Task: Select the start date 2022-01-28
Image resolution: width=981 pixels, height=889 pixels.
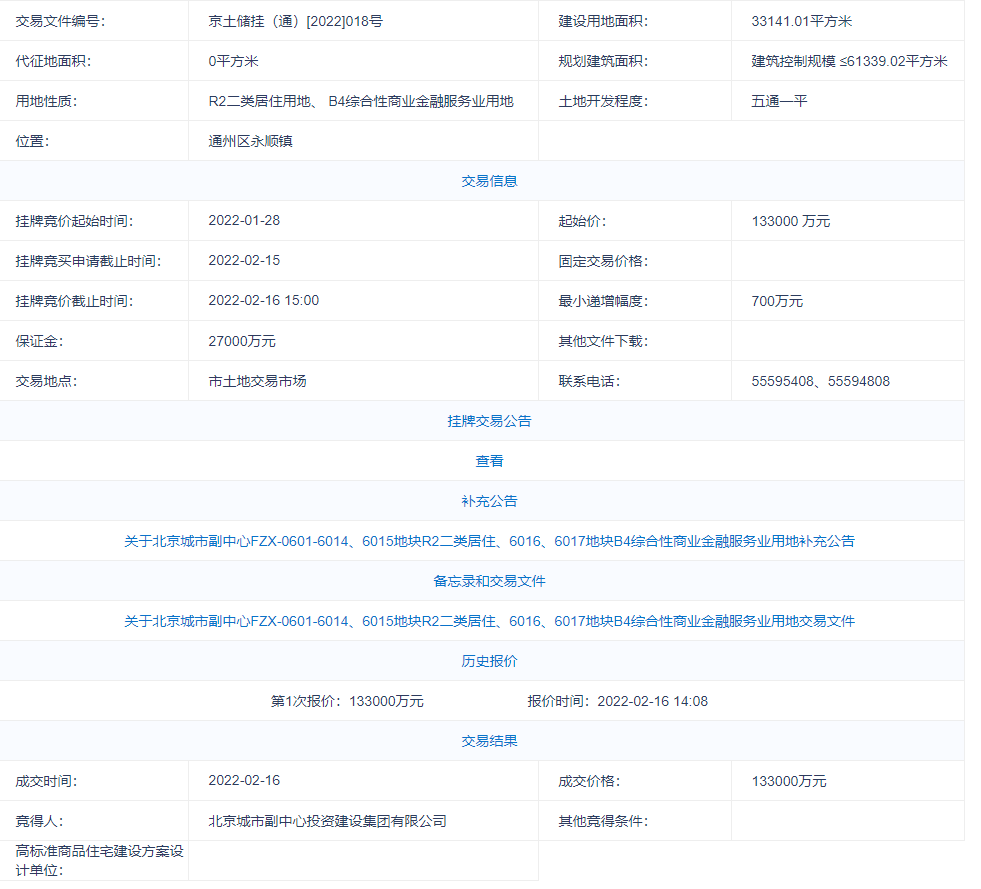Action: click(244, 221)
